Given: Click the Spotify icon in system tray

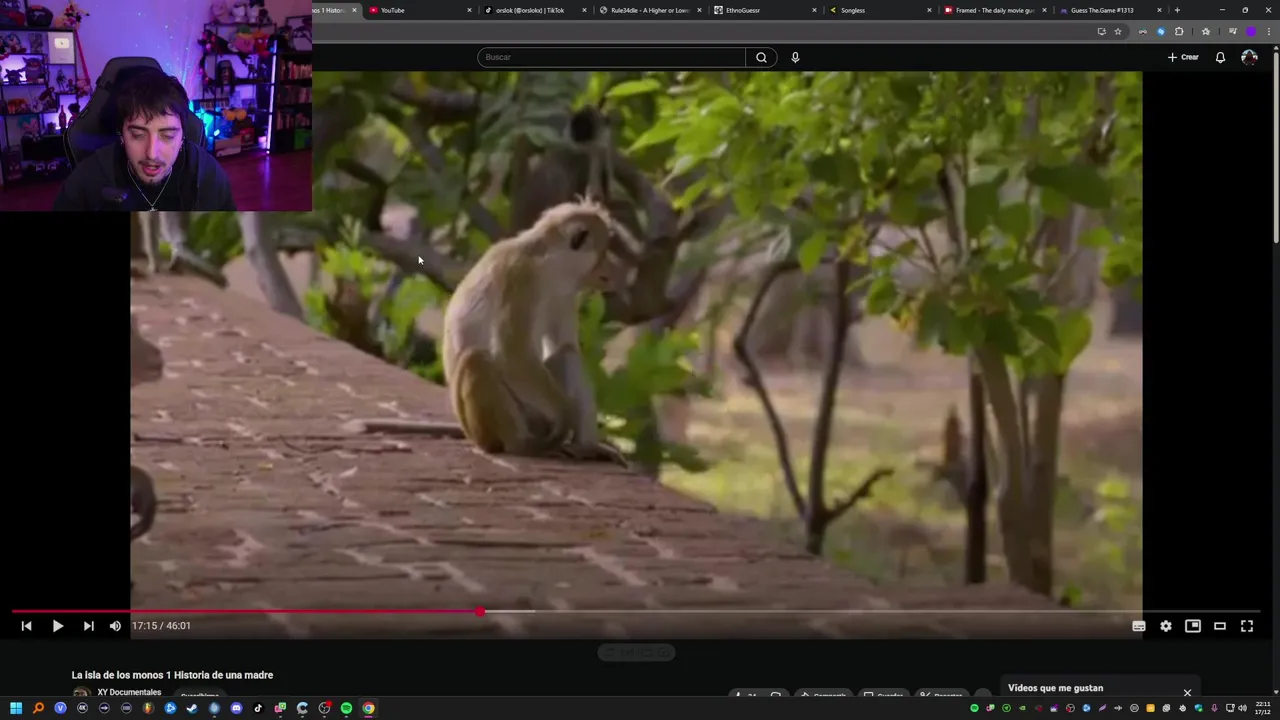Looking at the screenshot, I should 974,708.
